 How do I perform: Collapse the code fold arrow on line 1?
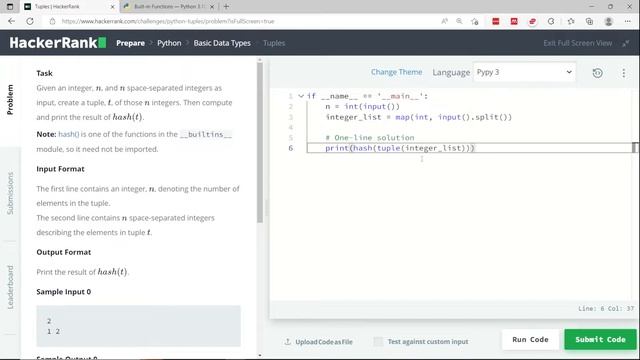pyautogui.click(x=301, y=96)
